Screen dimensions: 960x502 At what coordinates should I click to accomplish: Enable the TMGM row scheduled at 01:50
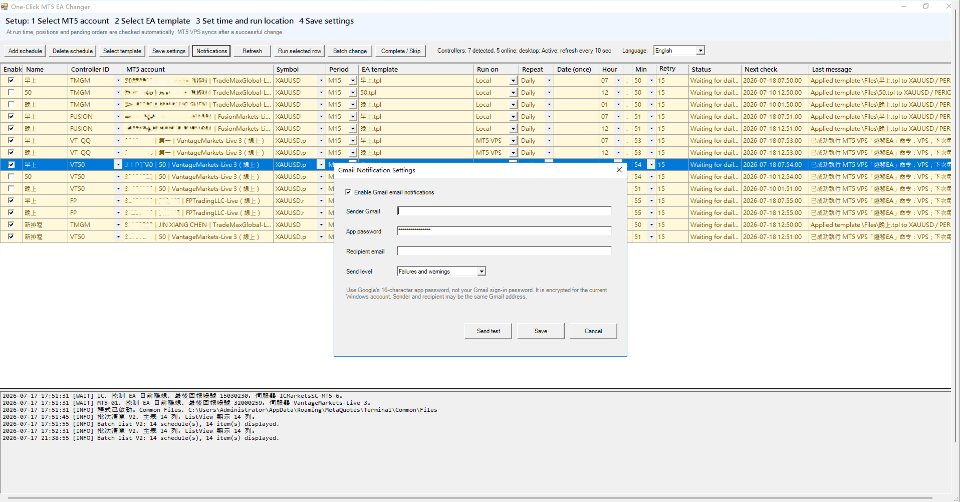point(11,104)
